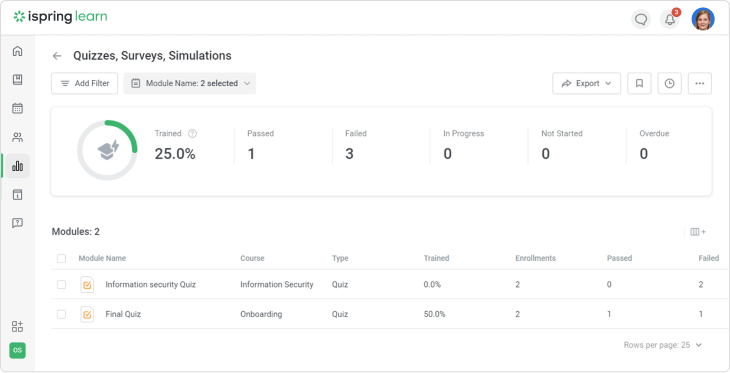Open the archive box icon in sidebar
This screenshot has width=730, height=373.
(x=17, y=195)
